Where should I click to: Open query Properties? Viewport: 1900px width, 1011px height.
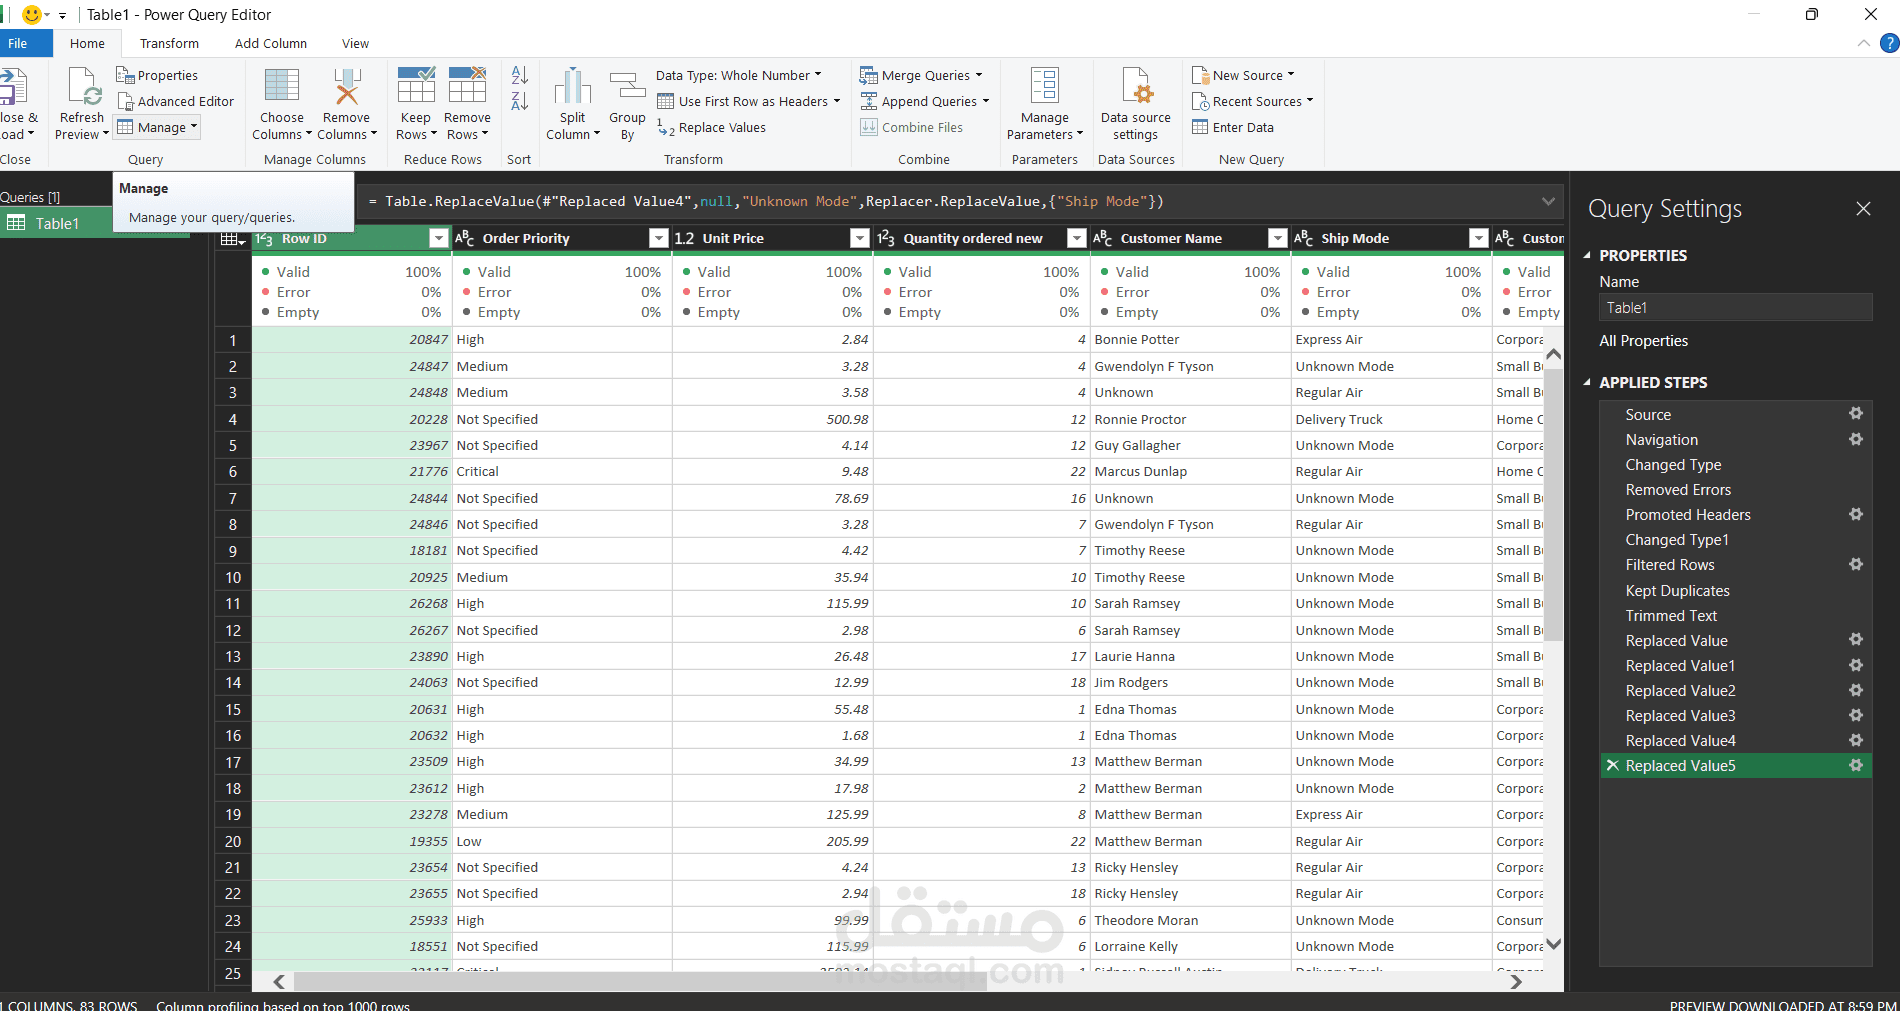point(157,75)
